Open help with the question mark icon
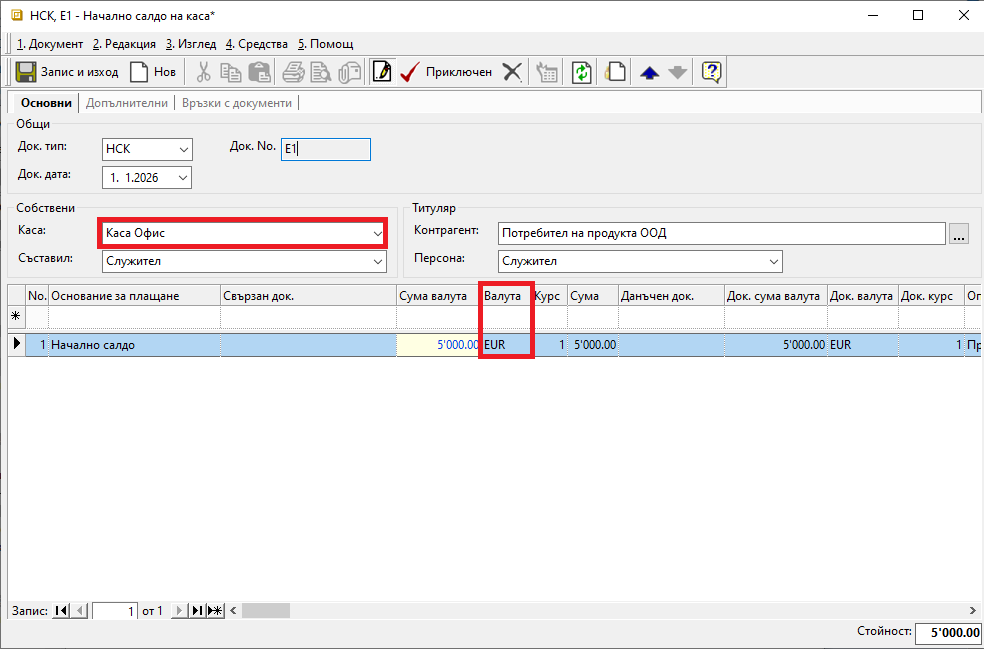Viewport: 984px width, 649px height. 711,72
